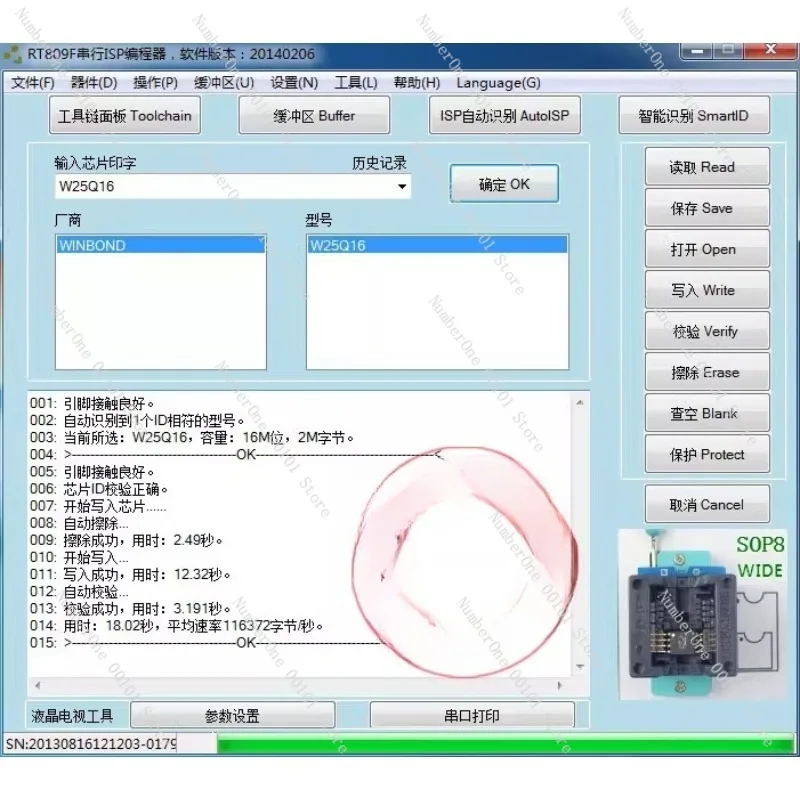Screen dimensions: 800x800
Task: Click the application icon in the title bar
Action: (x=12, y=54)
